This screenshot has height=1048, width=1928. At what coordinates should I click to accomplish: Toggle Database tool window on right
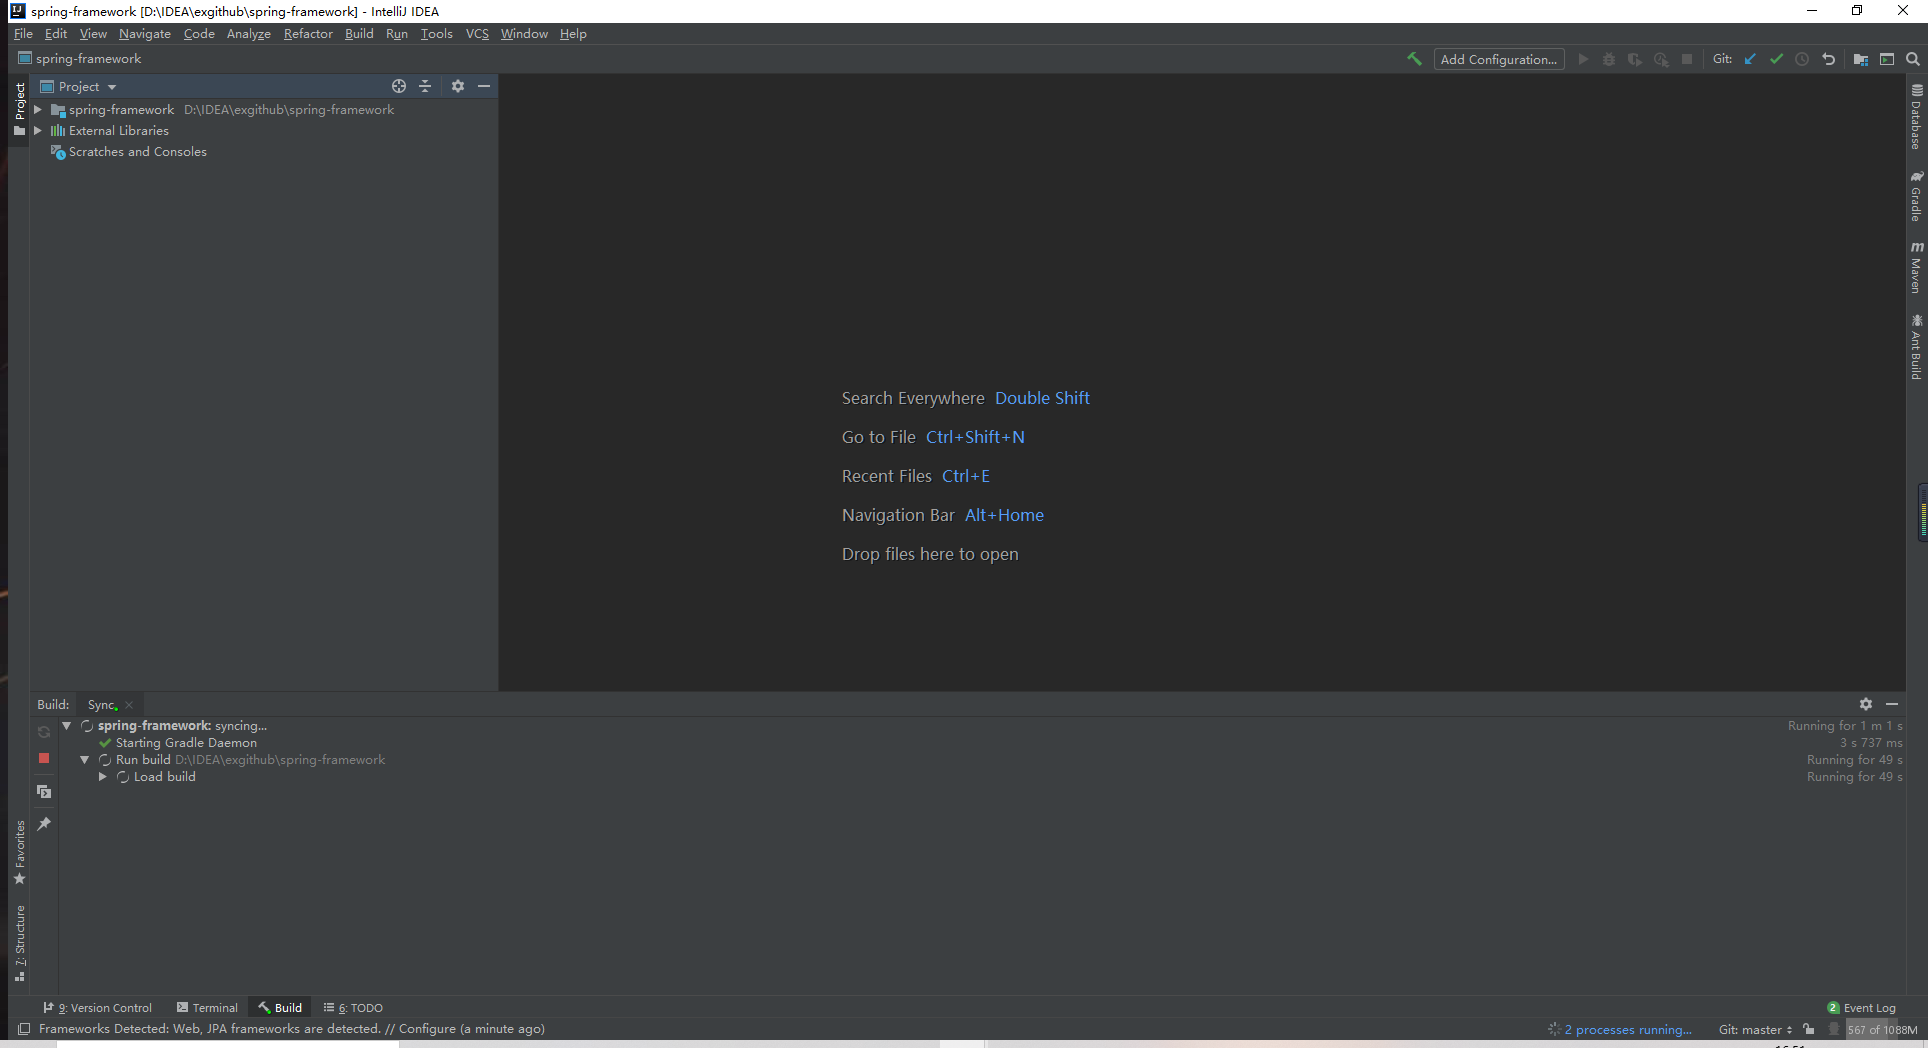click(1916, 117)
